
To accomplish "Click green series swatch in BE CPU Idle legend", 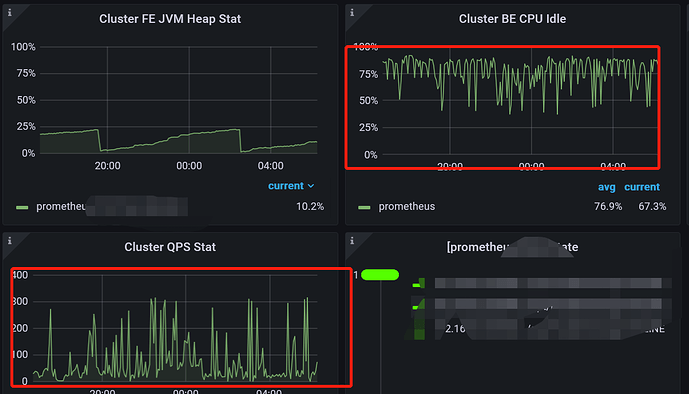I will coord(364,207).
